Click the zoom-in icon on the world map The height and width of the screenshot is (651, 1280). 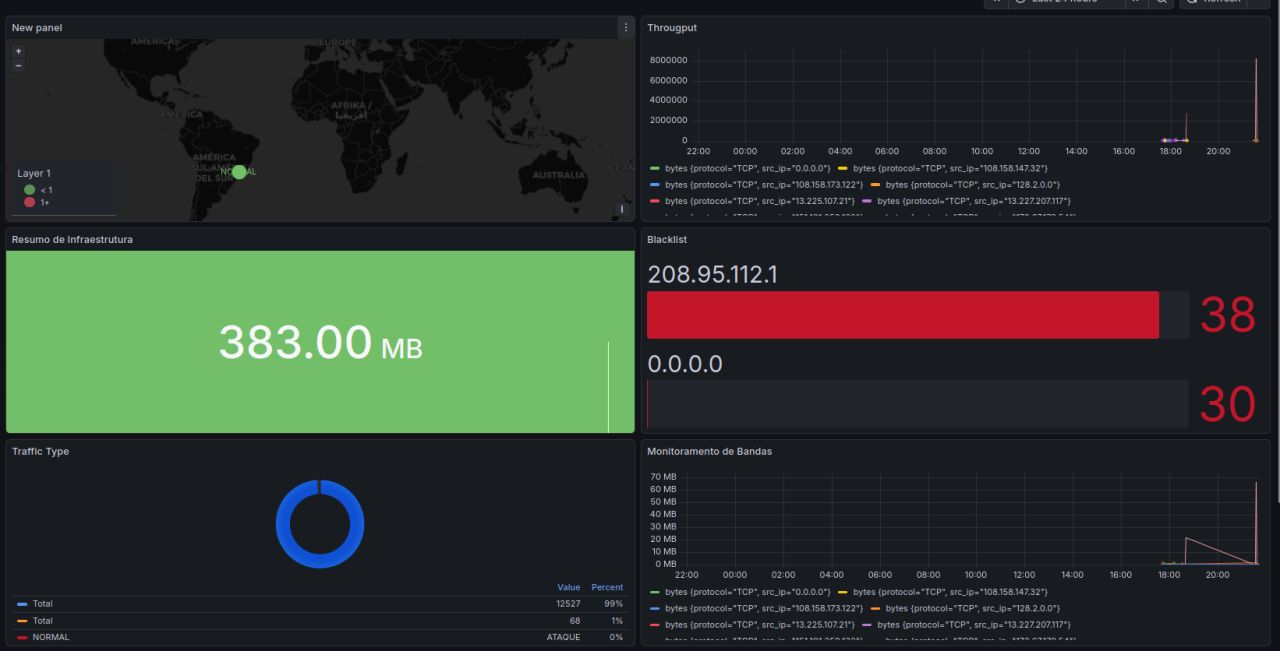[16, 50]
